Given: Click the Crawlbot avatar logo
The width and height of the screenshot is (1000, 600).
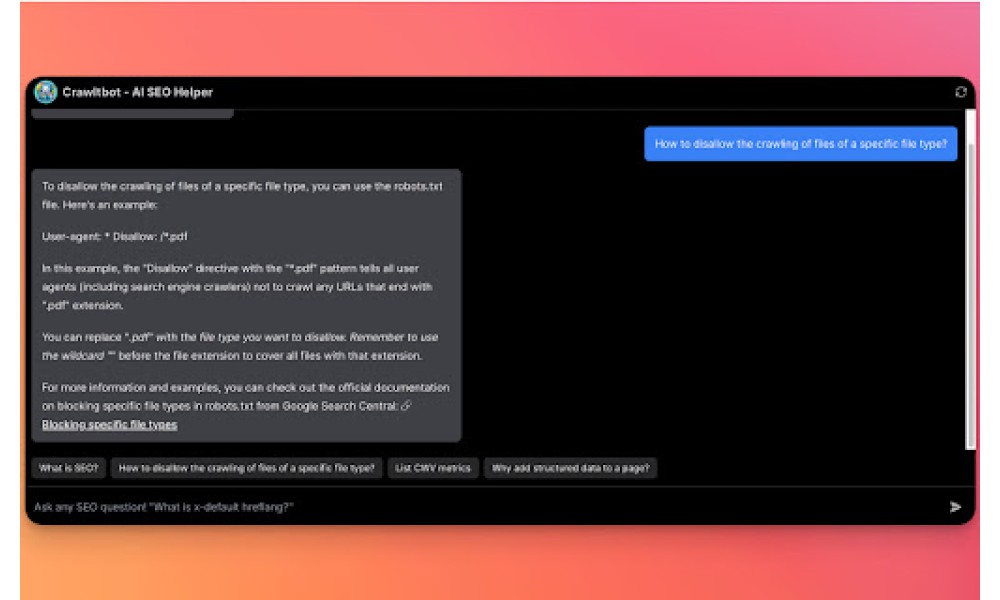Looking at the screenshot, I should coord(46,92).
